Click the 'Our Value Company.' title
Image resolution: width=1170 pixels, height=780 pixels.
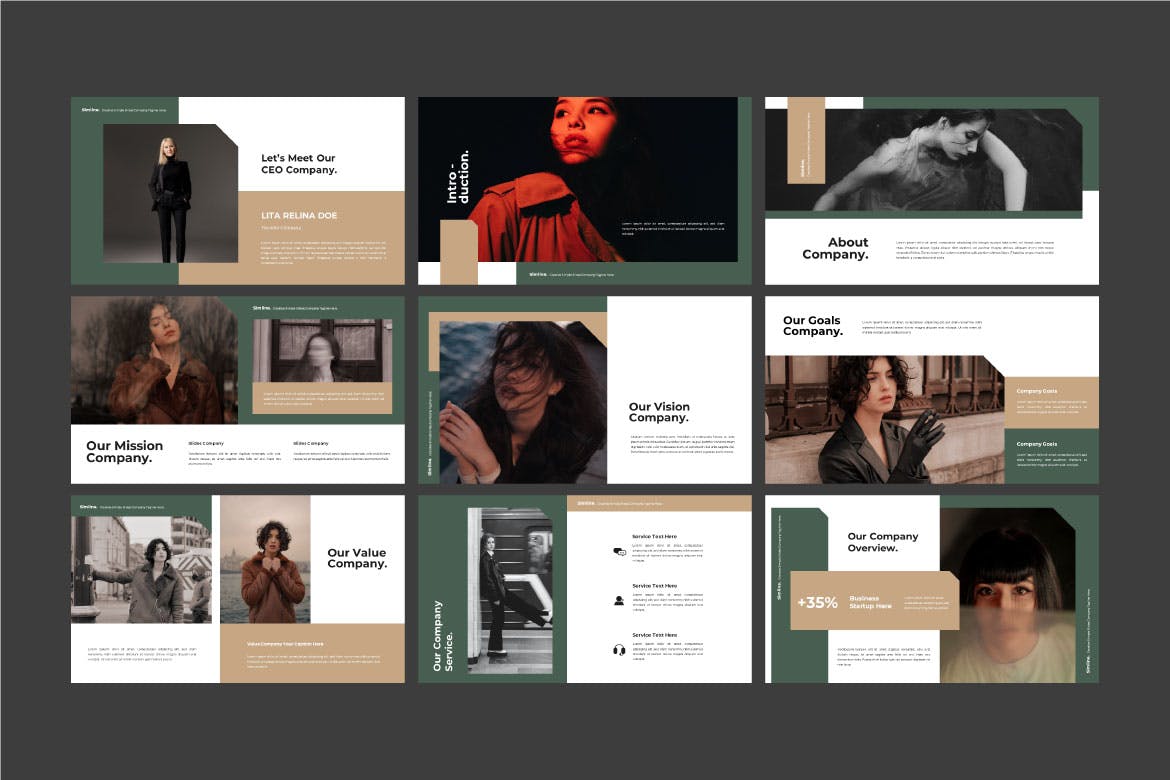[357, 558]
